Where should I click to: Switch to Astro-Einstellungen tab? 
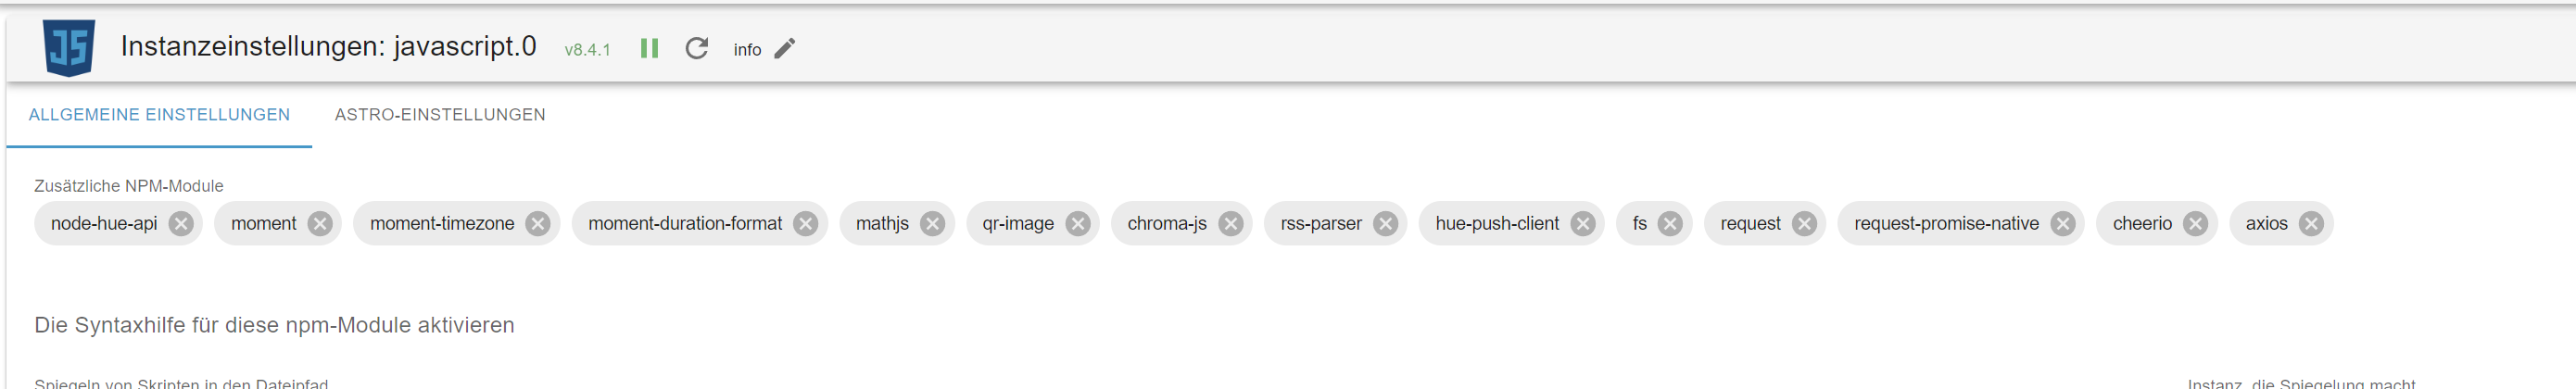click(440, 115)
